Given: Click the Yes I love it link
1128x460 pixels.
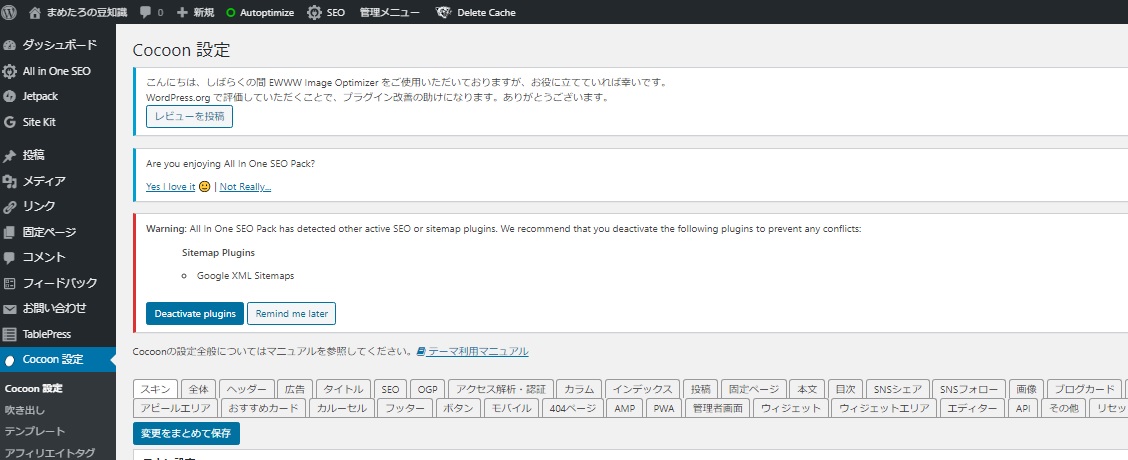Looking at the screenshot, I should (170, 186).
